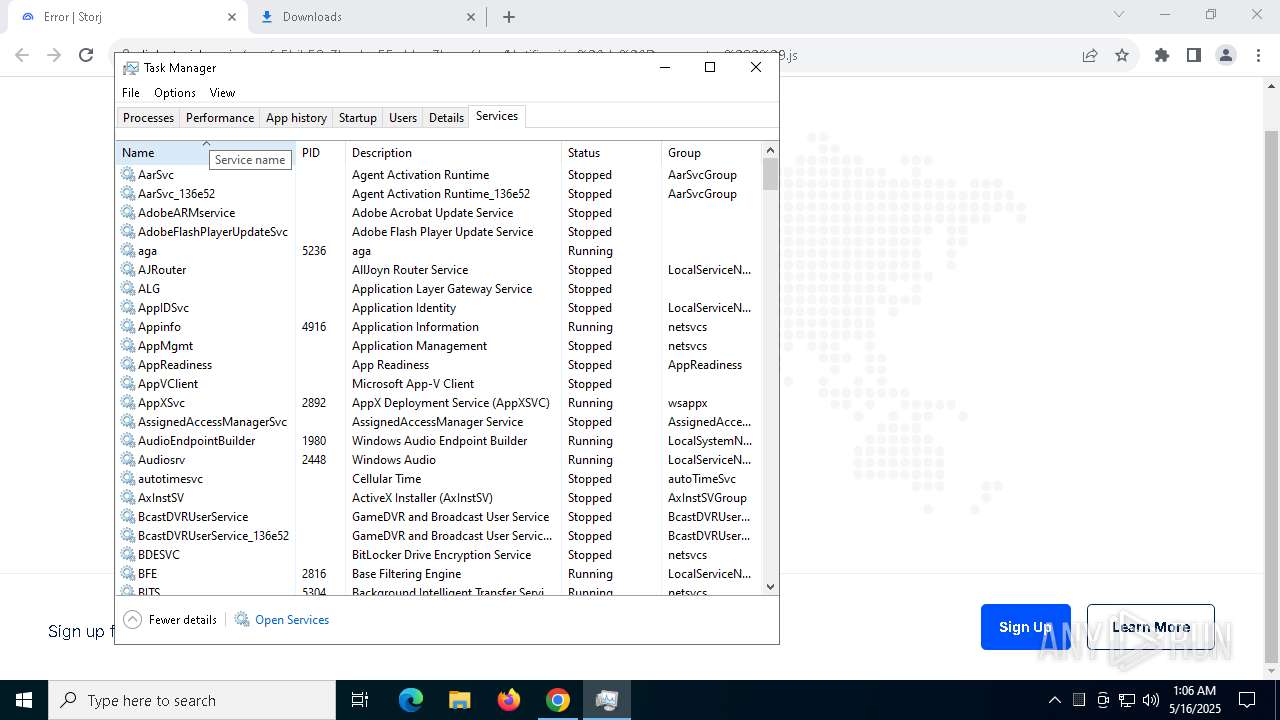The image size is (1280, 720).
Task: Click the services list scroll down arrow
Action: point(770,587)
